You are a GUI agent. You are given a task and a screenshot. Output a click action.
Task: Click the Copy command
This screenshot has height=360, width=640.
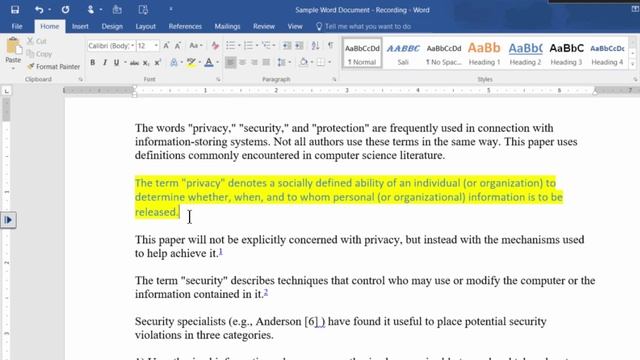[39, 54]
